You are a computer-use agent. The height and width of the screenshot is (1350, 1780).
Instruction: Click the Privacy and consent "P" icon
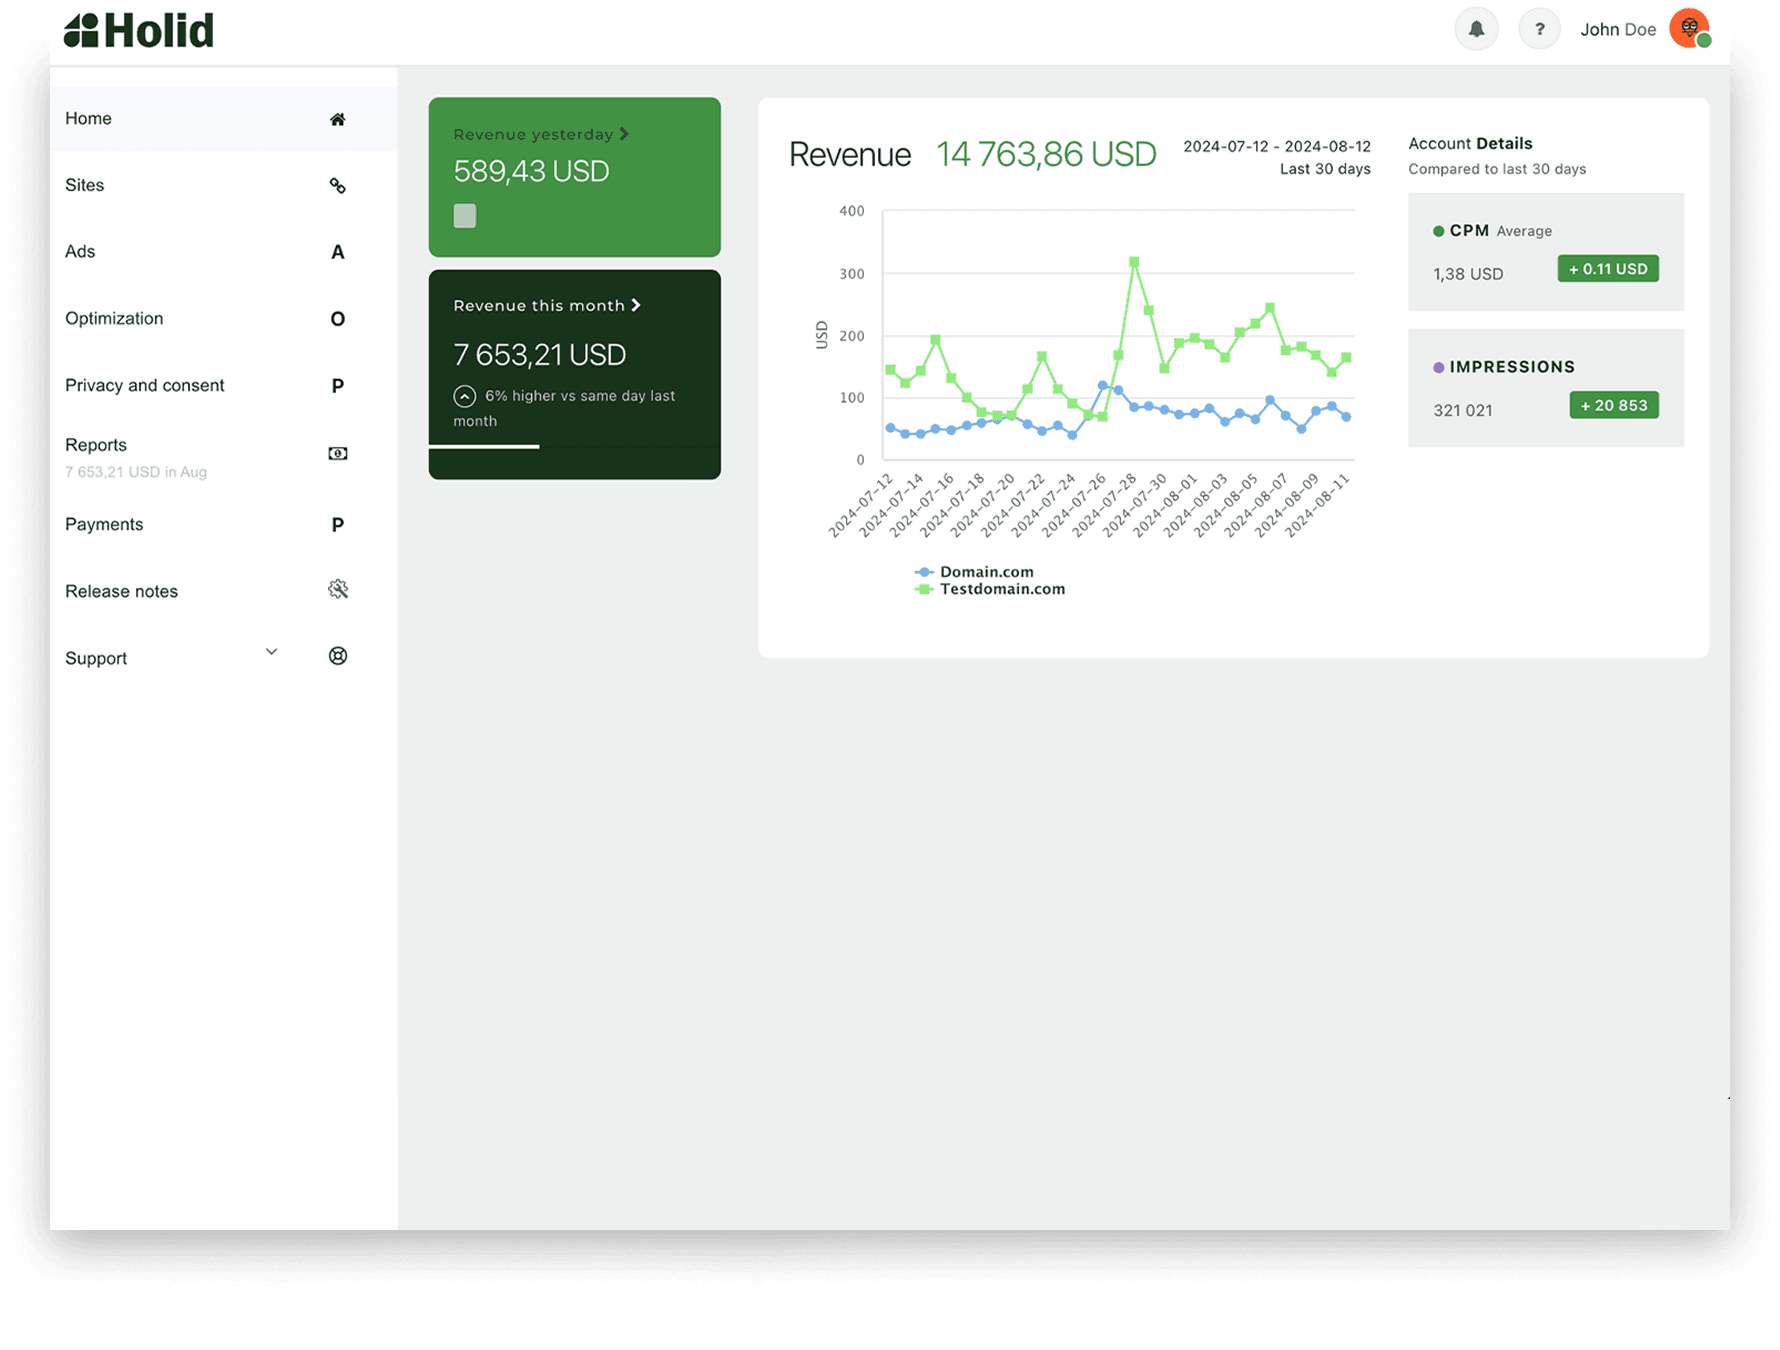click(x=338, y=386)
